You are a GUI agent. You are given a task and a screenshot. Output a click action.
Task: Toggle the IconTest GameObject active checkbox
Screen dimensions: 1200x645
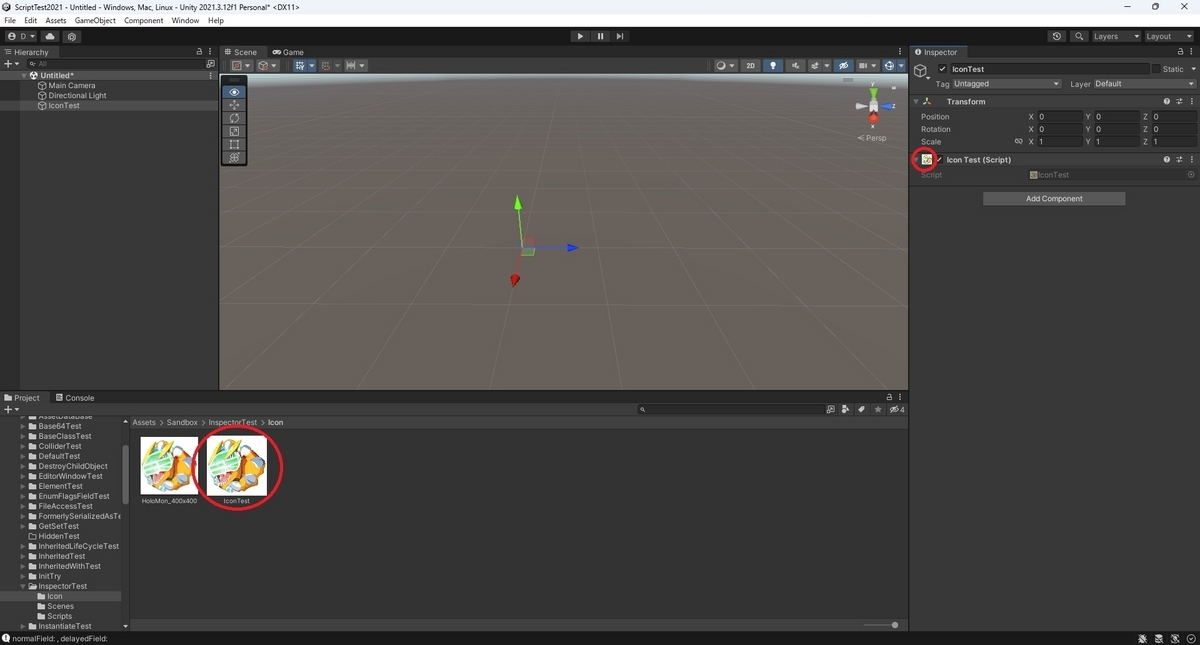click(943, 69)
